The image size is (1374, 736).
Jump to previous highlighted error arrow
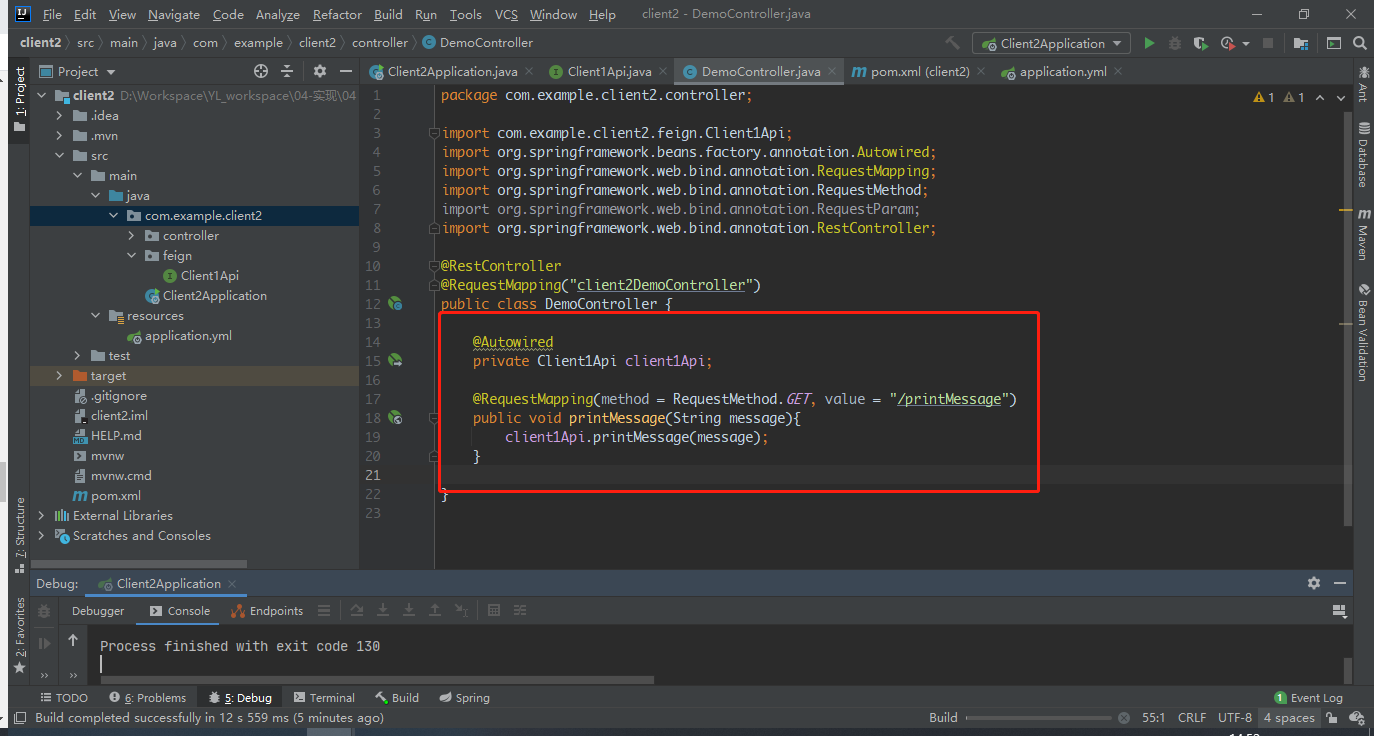(1320, 97)
